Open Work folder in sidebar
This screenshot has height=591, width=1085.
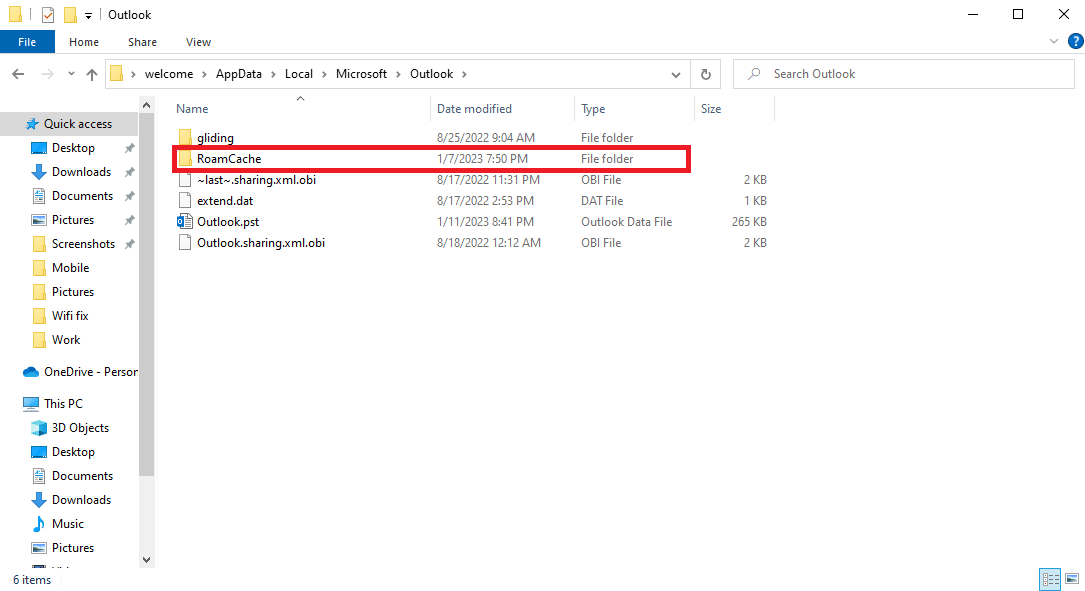click(x=66, y=340)
